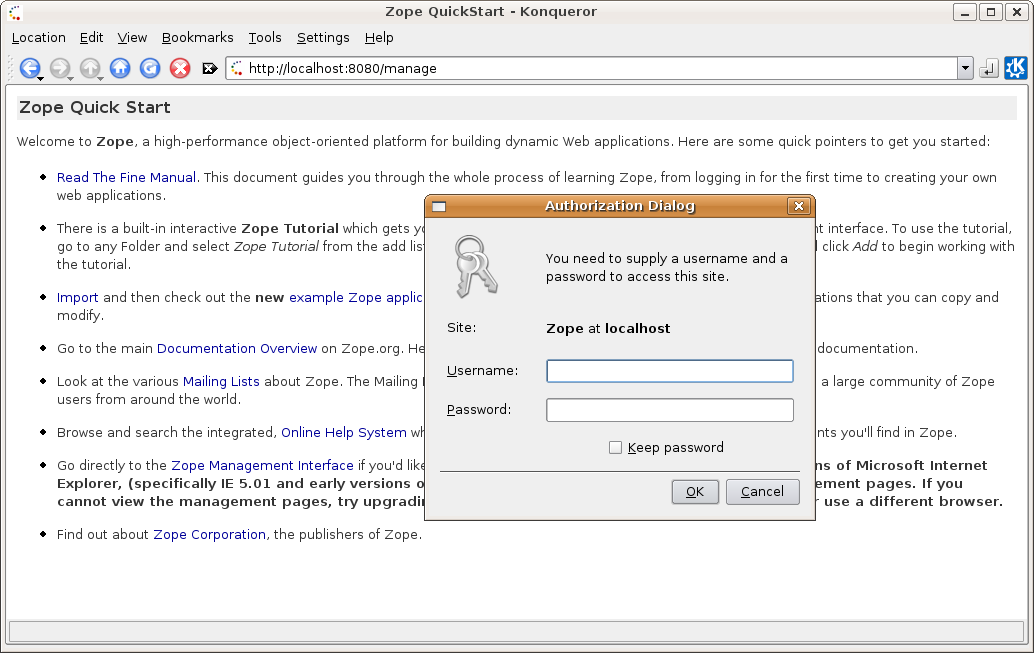The height and width of the screenshot is (653, 1034).
Task: Click the Go button beside the URL field
Action: tap(988, 69)
